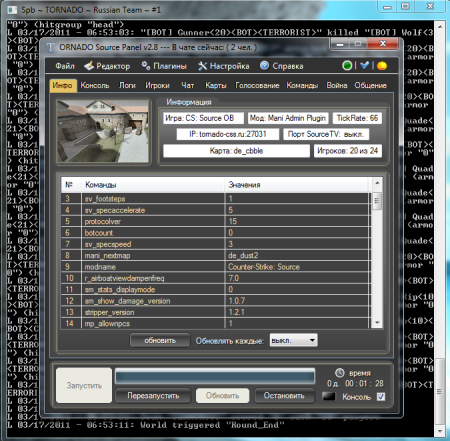This screenshot has height=441, width=450.
Task: Open the Редактор menu
Action: [107, 66]
